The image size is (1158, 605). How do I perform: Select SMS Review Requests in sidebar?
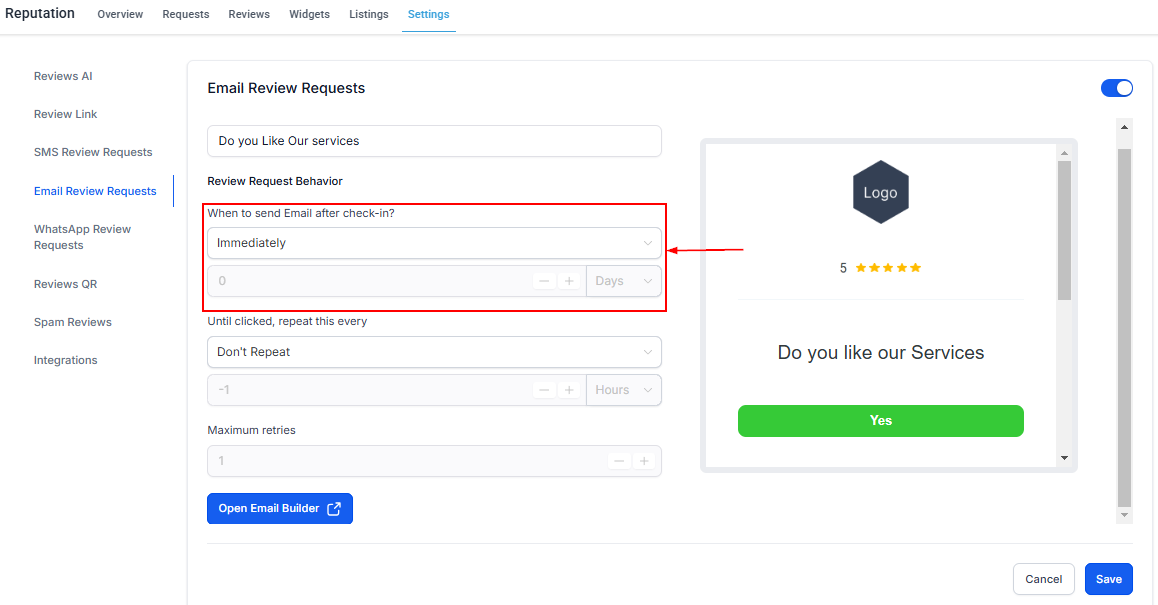pyautogui.click(x=93, y=152)
